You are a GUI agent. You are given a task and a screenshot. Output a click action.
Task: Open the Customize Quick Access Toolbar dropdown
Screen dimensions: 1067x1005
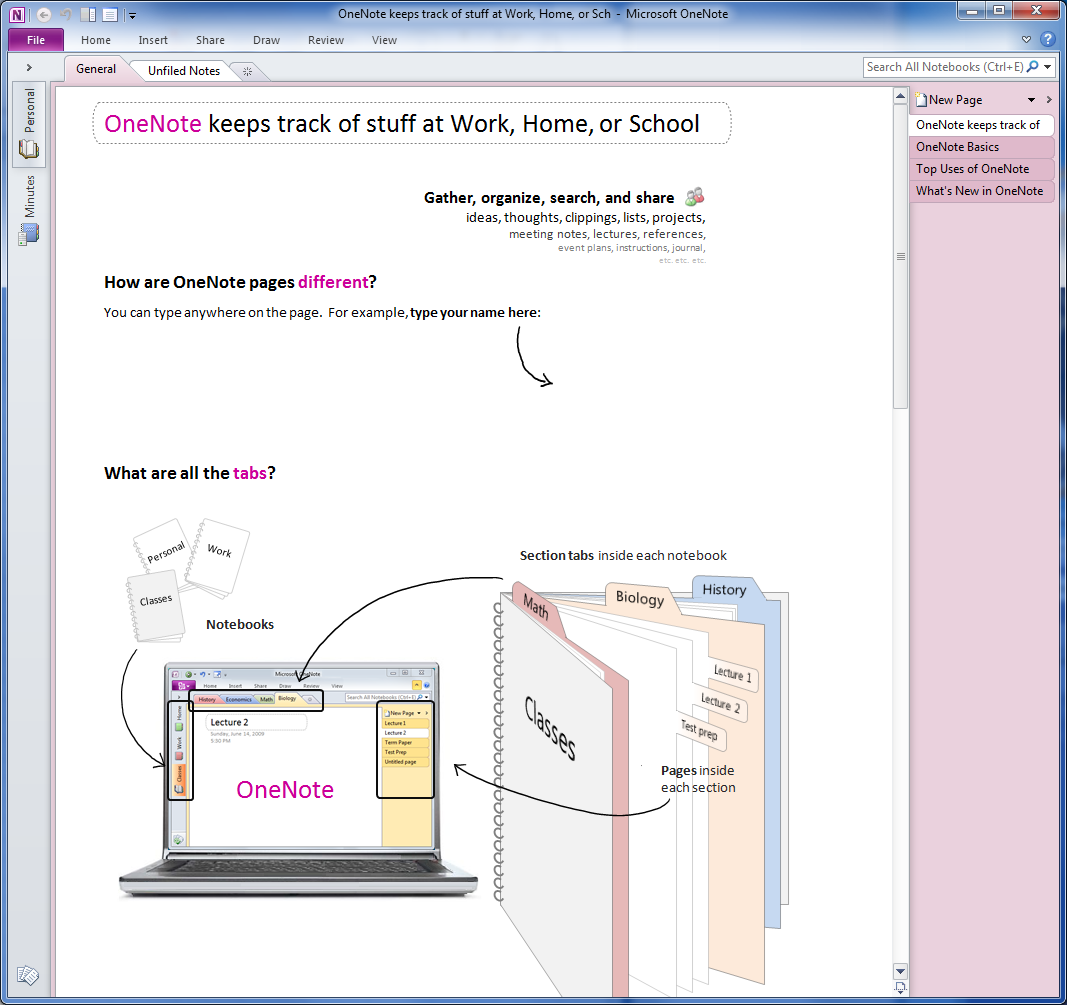tap(132, 15)
